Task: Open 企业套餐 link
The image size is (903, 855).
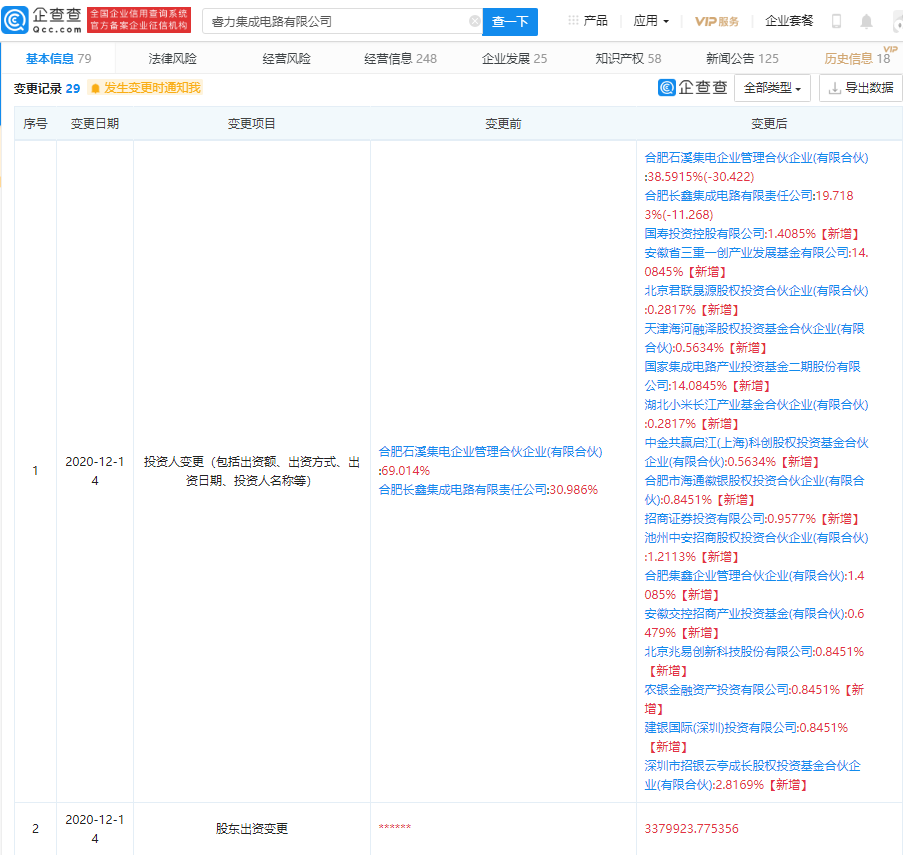Action: coord(789,21)
